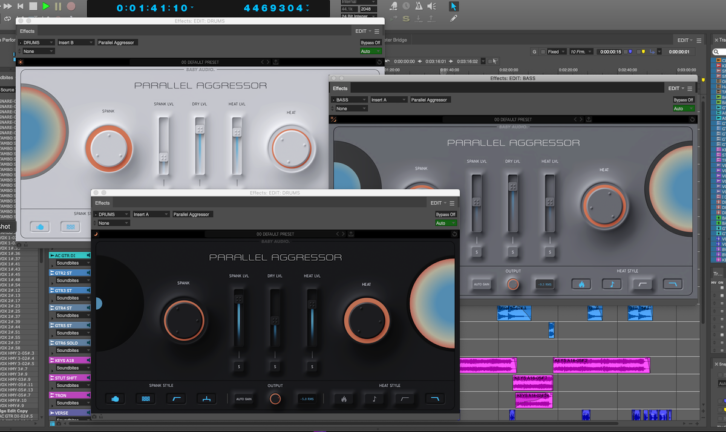
Task: Click 00 DEFAULT PRESET name in dark plugin
Action: pos(275,234)
